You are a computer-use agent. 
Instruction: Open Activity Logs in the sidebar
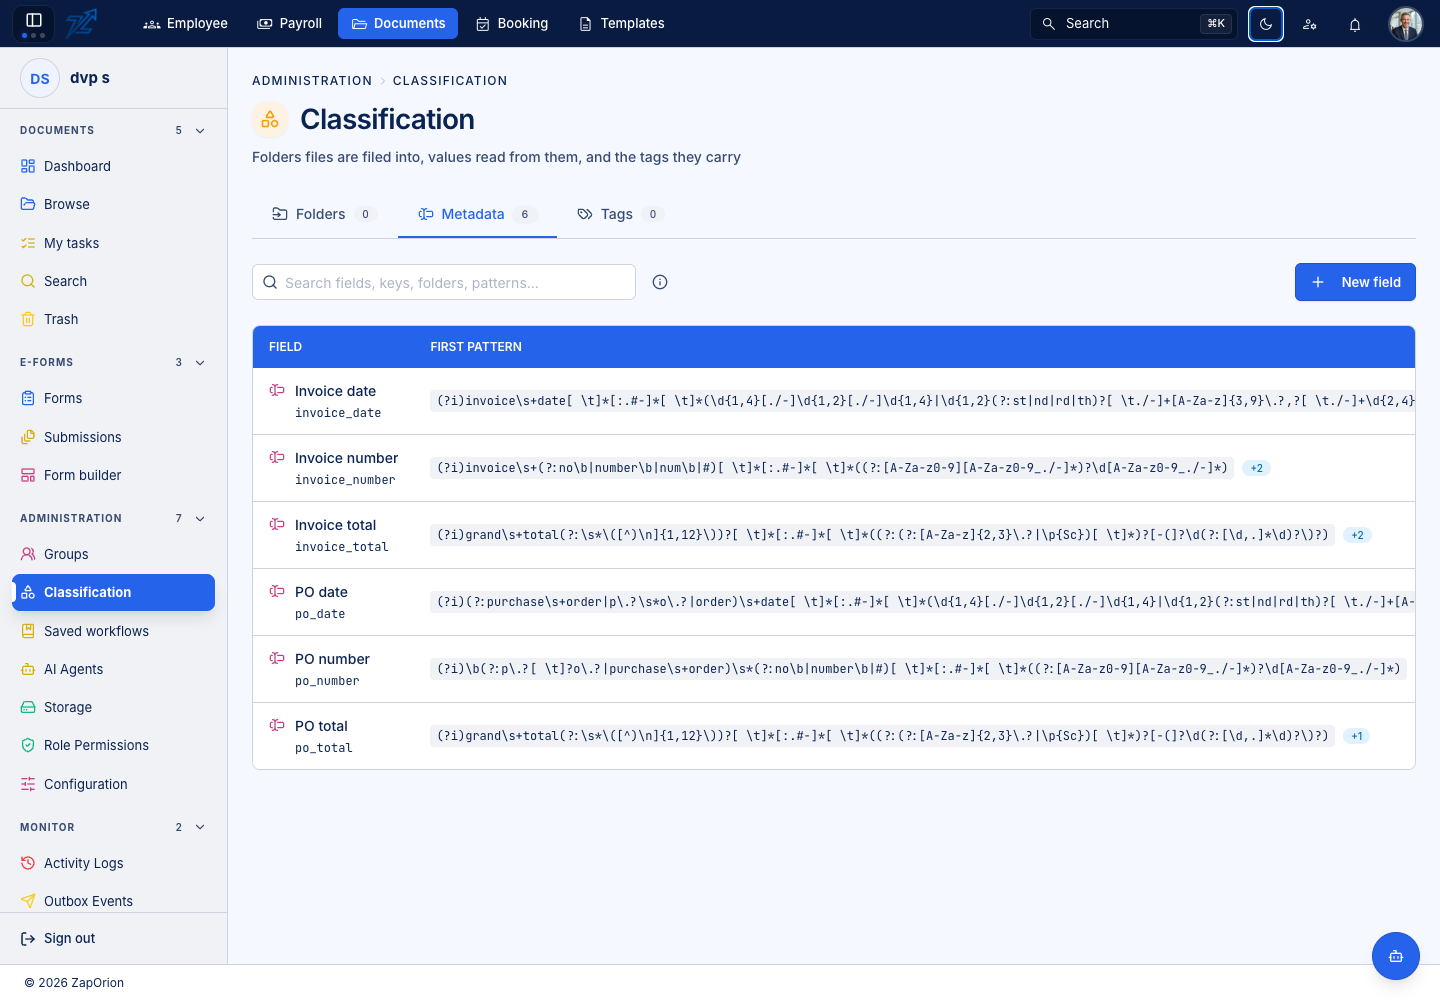pos(113,863)
